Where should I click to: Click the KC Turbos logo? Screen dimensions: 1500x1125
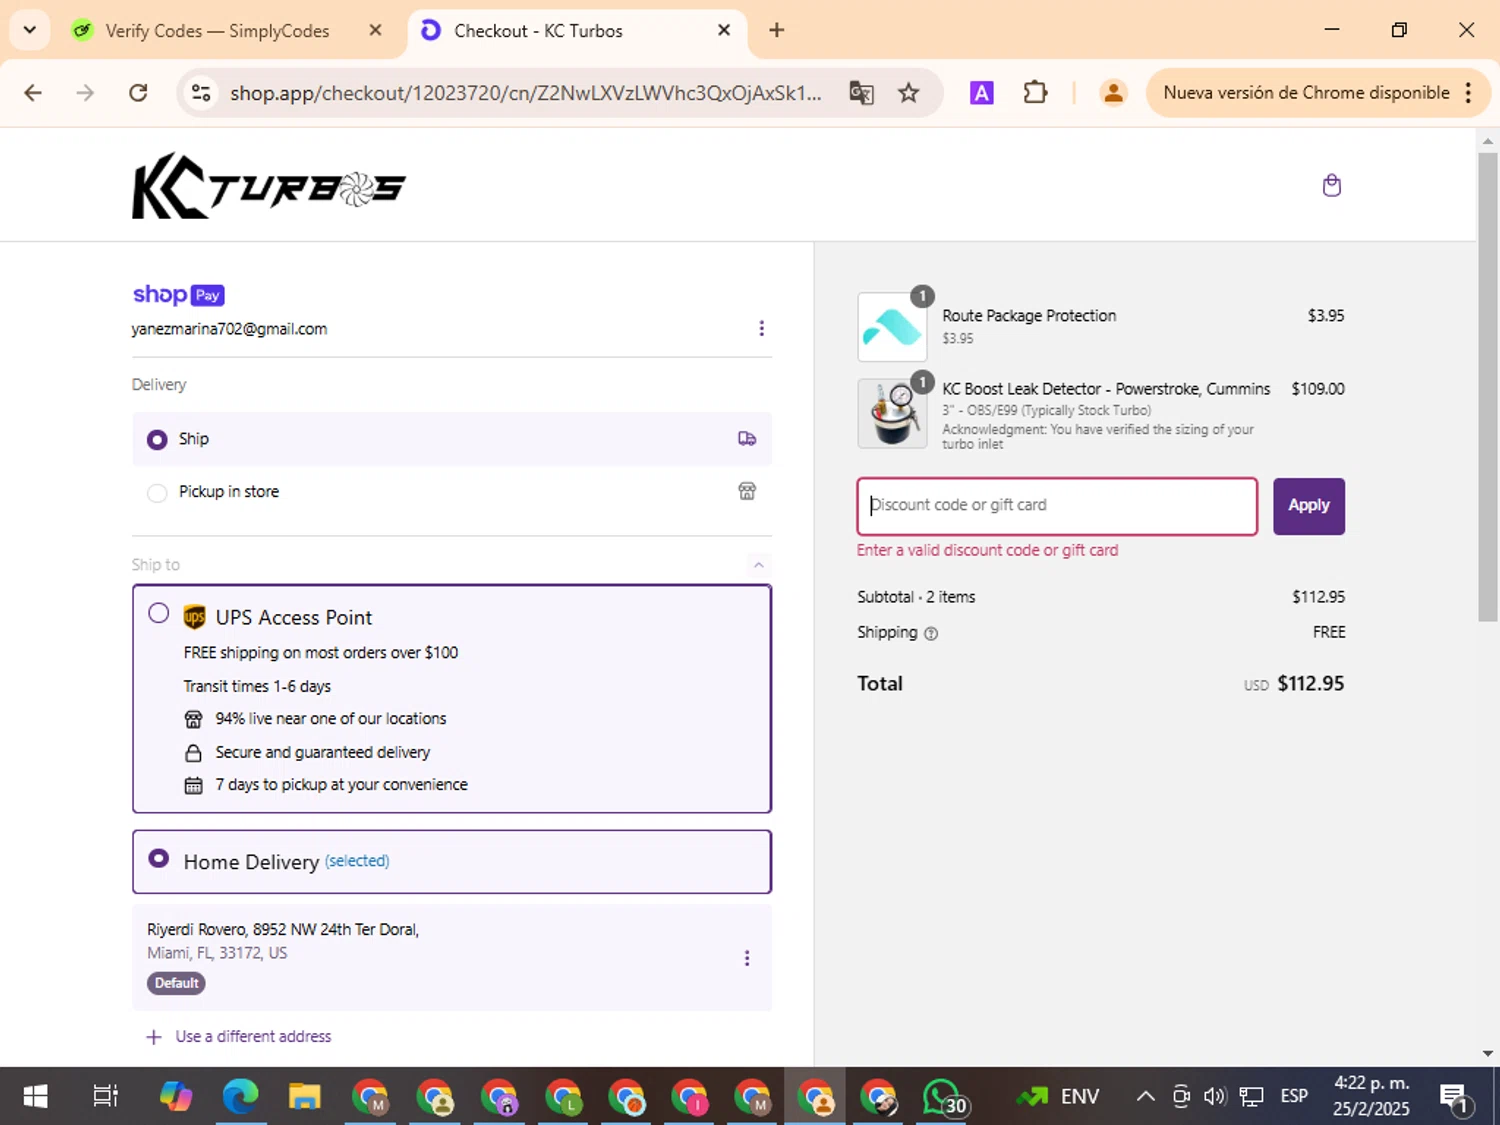click(x=268, y=186)
